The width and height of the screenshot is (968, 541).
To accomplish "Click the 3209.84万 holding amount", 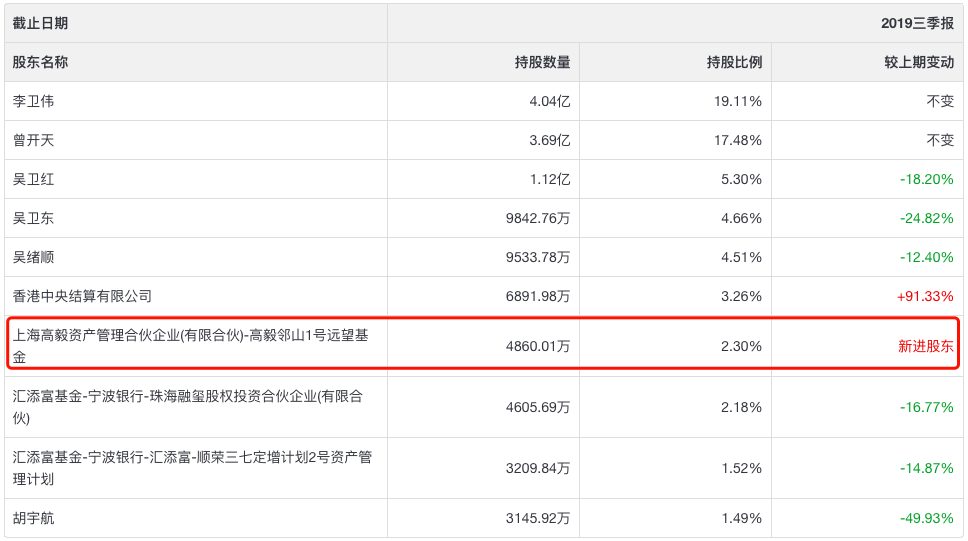I will click(x=538, y=468).
